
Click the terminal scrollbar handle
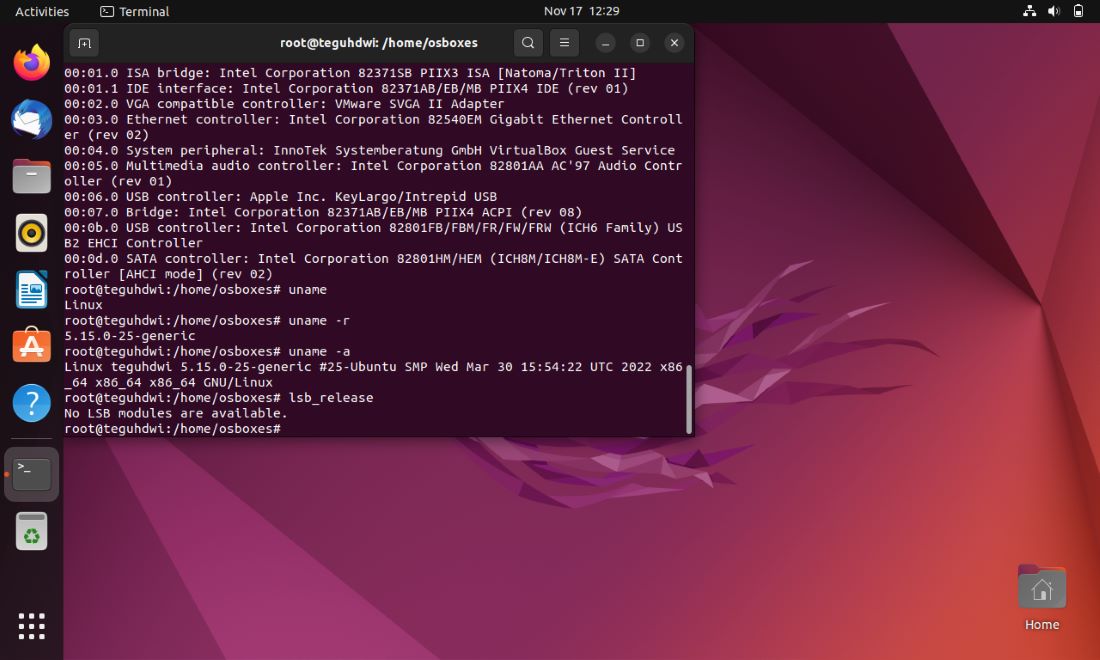[689, 399]
